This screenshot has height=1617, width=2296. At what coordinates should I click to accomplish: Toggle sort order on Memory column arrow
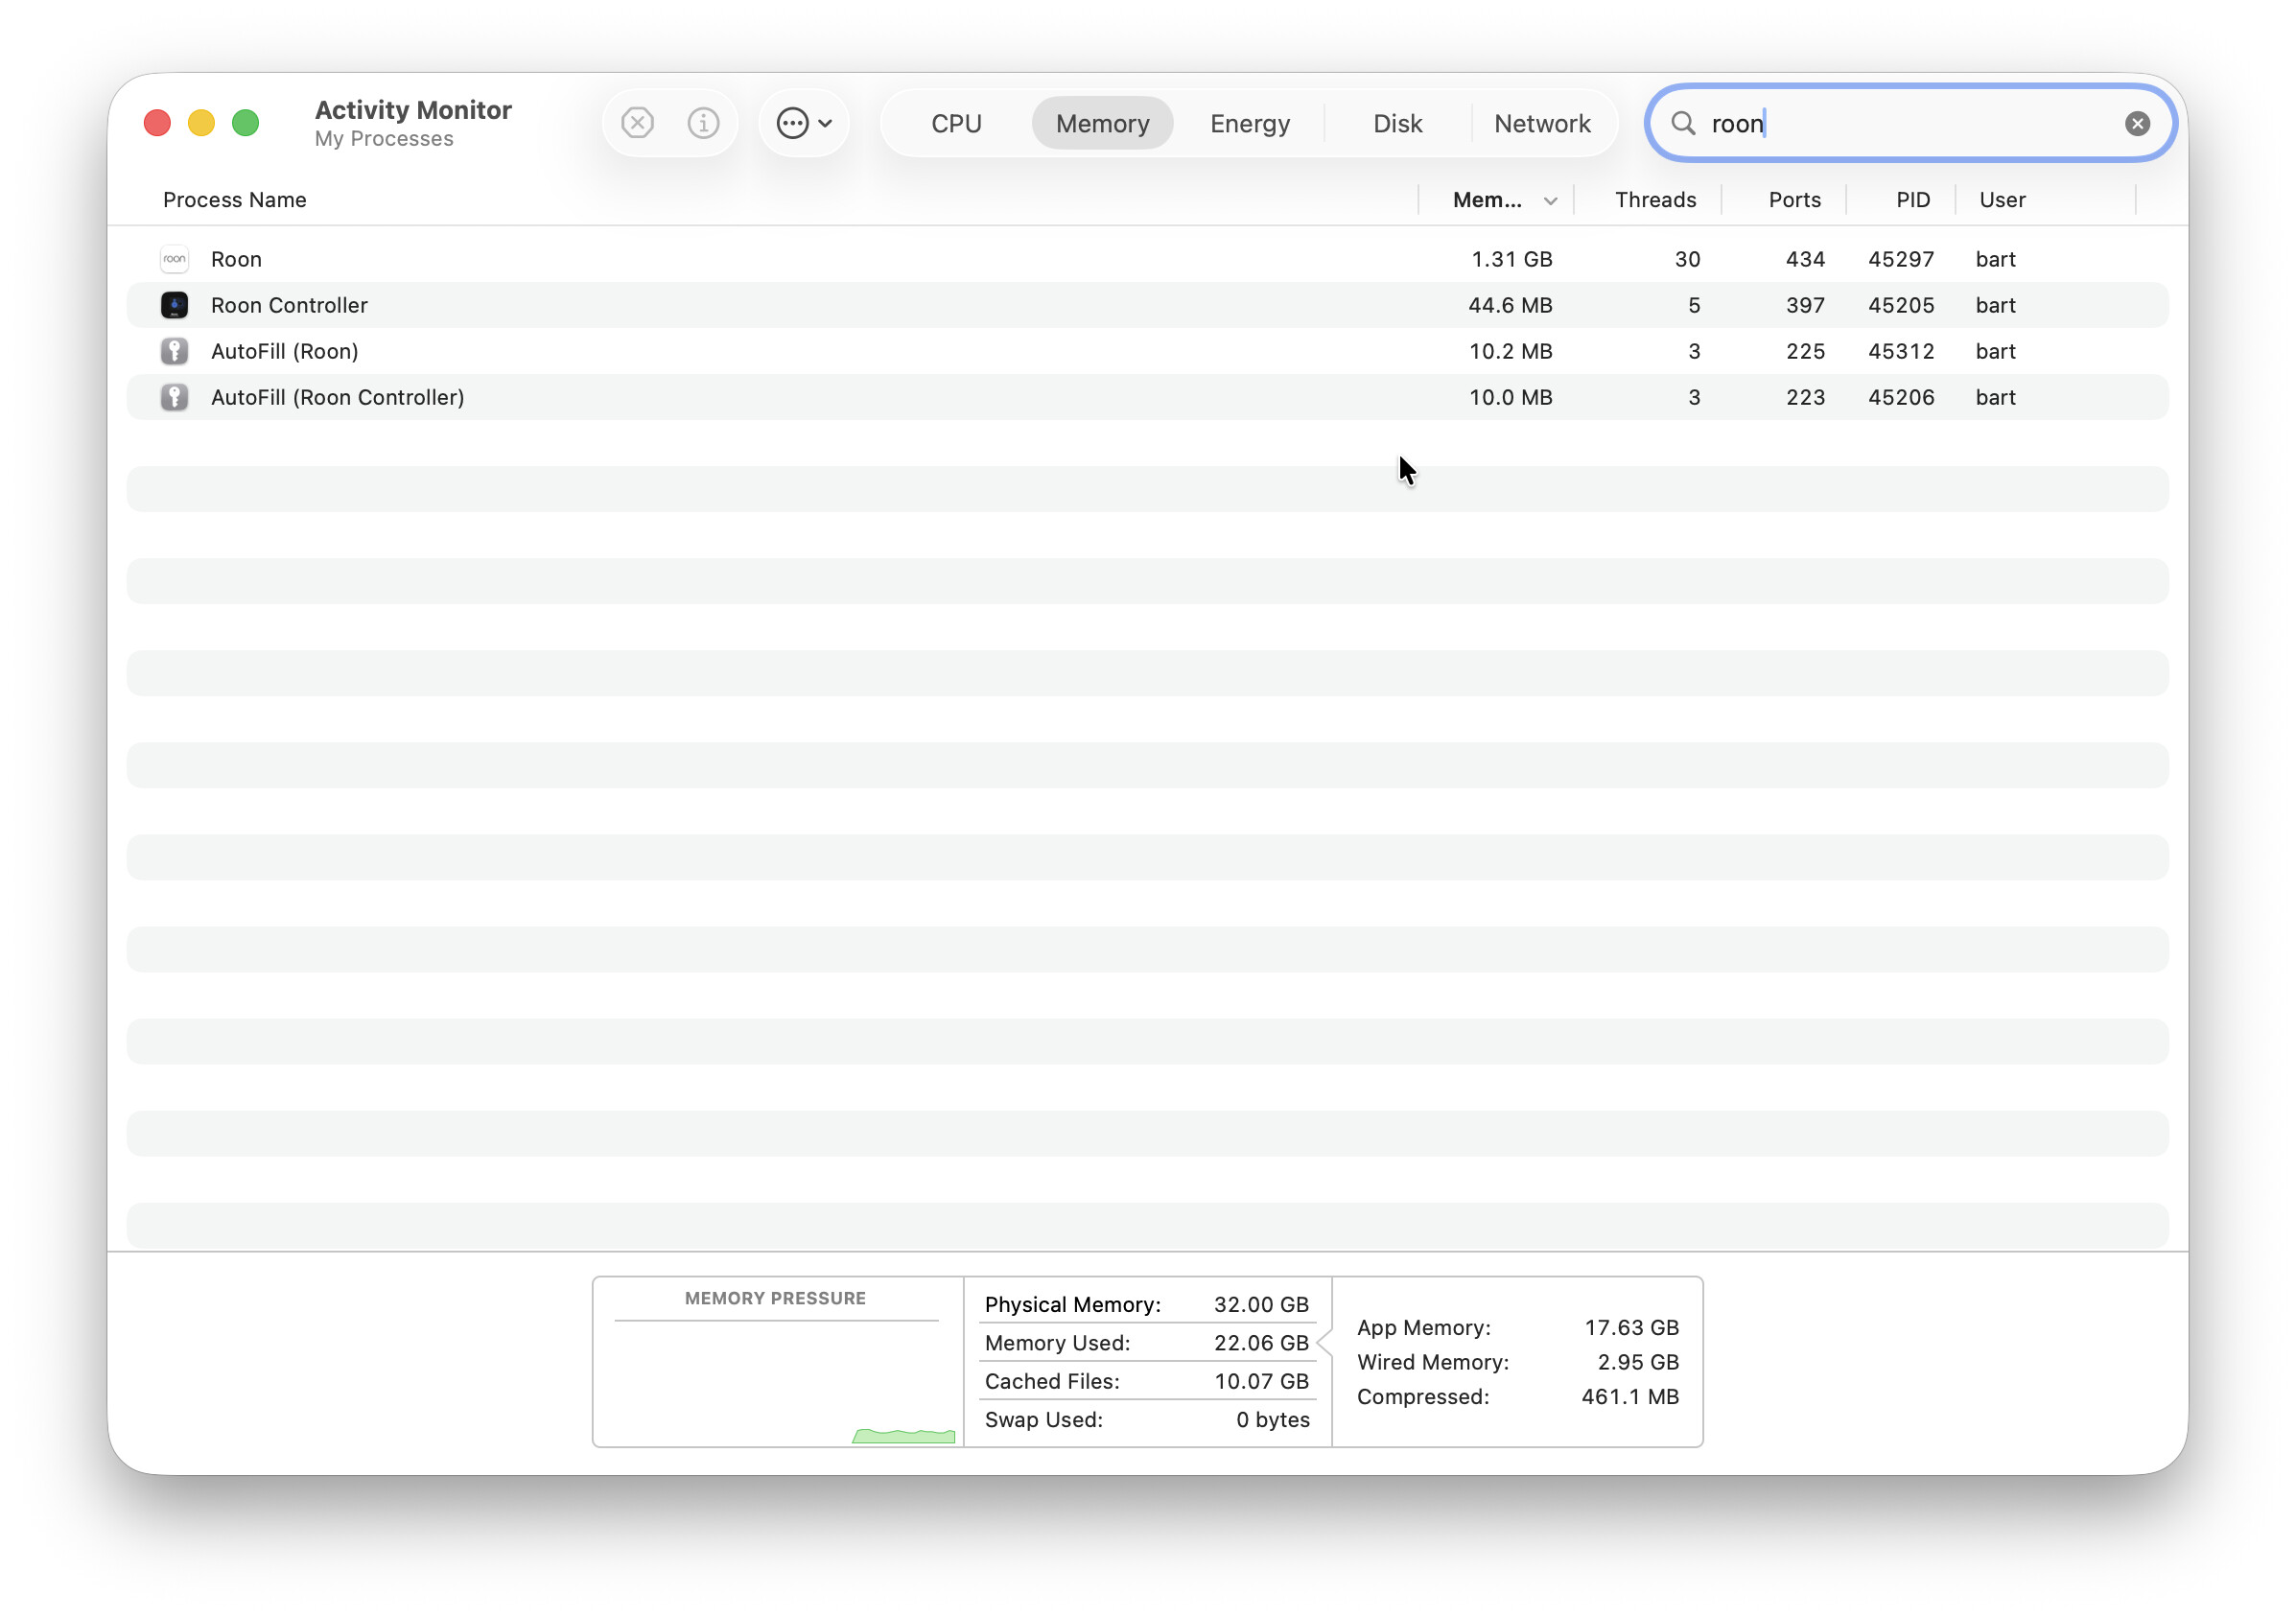pyautogui.click(x=1550, y=200)
